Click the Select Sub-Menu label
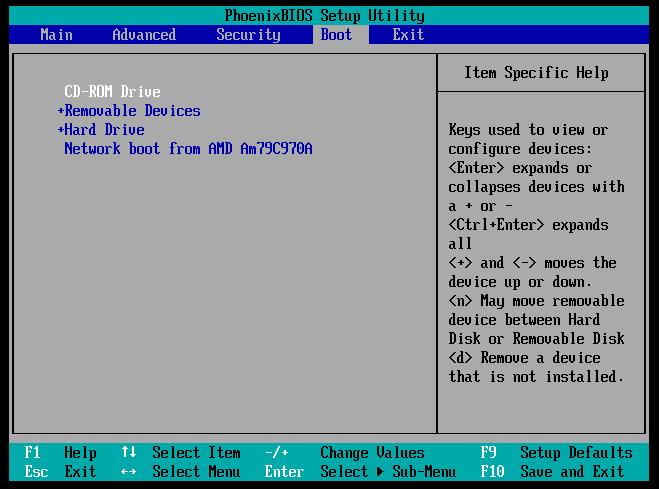 [x=388, y=472]
